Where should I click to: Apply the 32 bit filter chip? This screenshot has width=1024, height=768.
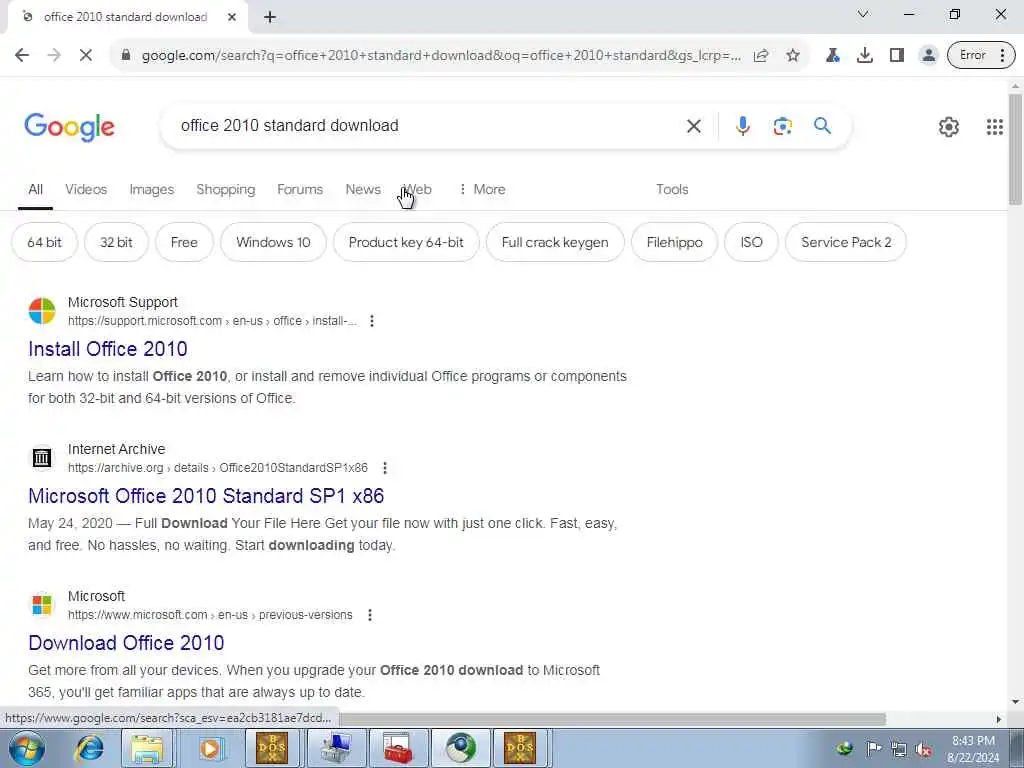tap(116, 242)
